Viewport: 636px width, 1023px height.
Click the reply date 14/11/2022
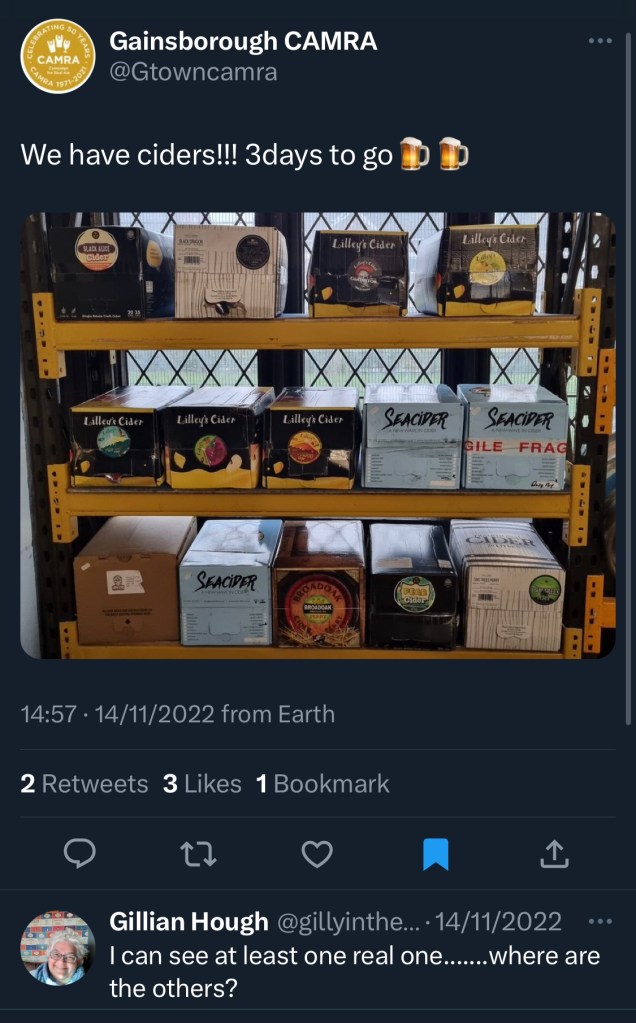tap(498, 921)
